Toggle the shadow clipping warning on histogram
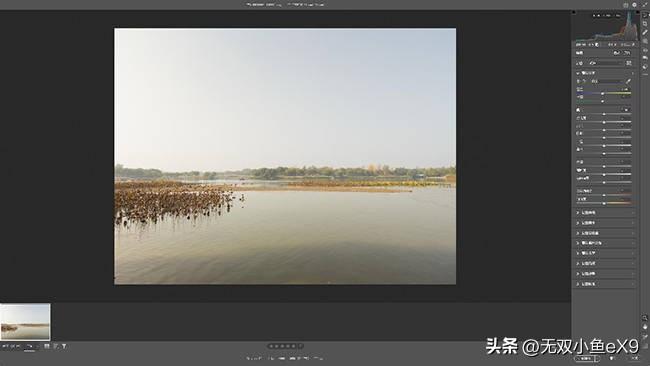Viewport: 650px width, 366px height. pyautogui.click(x=574, y=12)
